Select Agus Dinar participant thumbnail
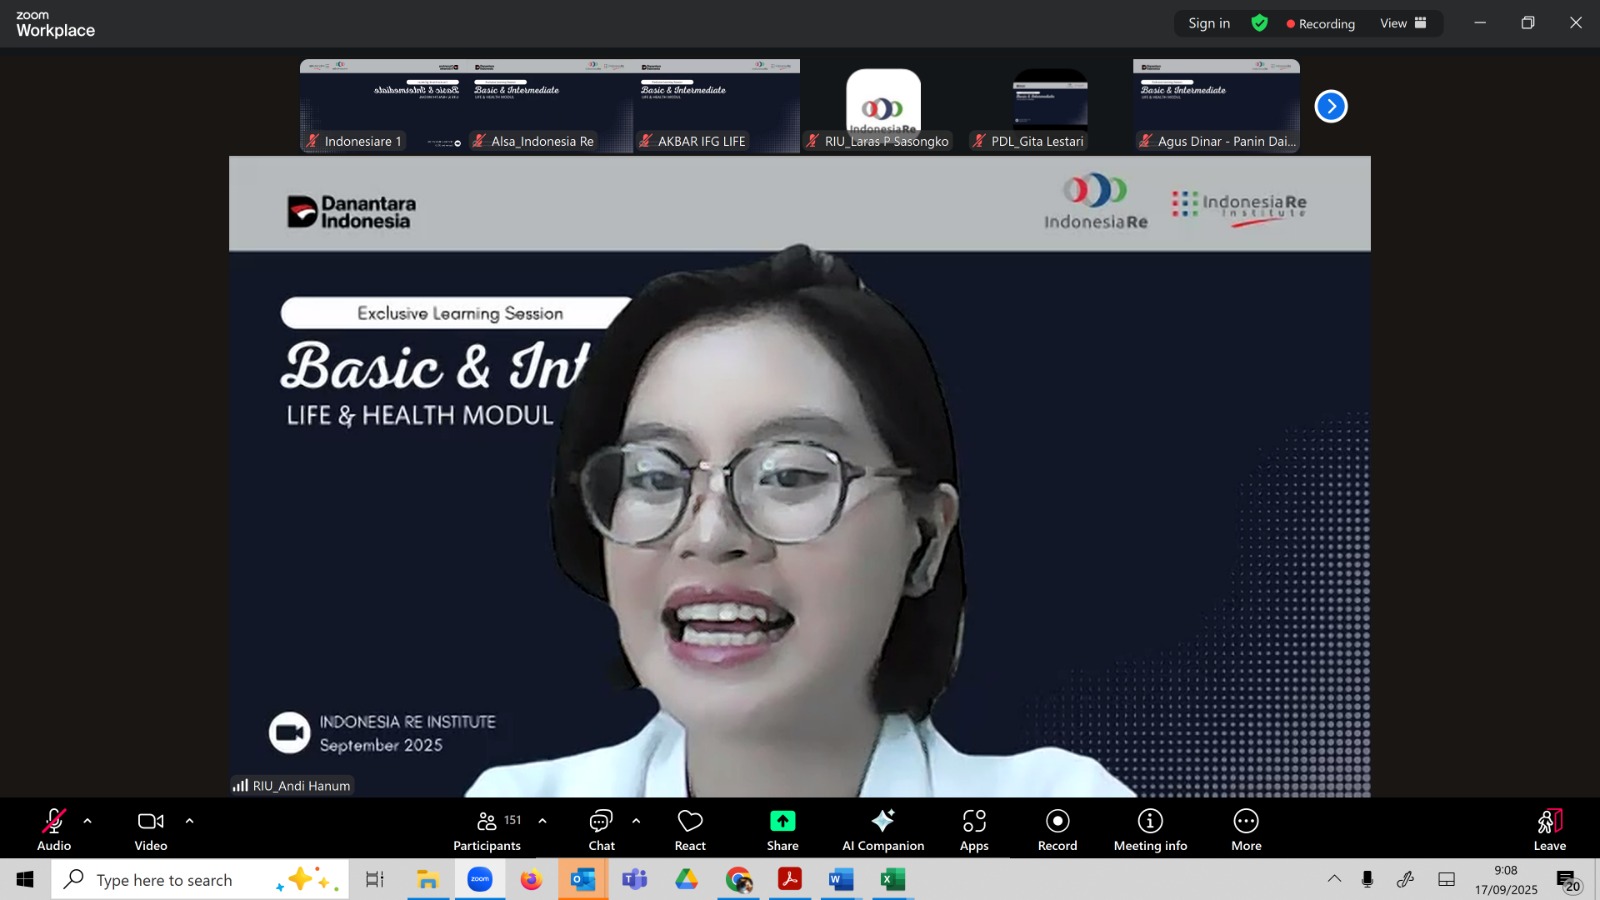1600x900 pixels. click(1216, 105)
